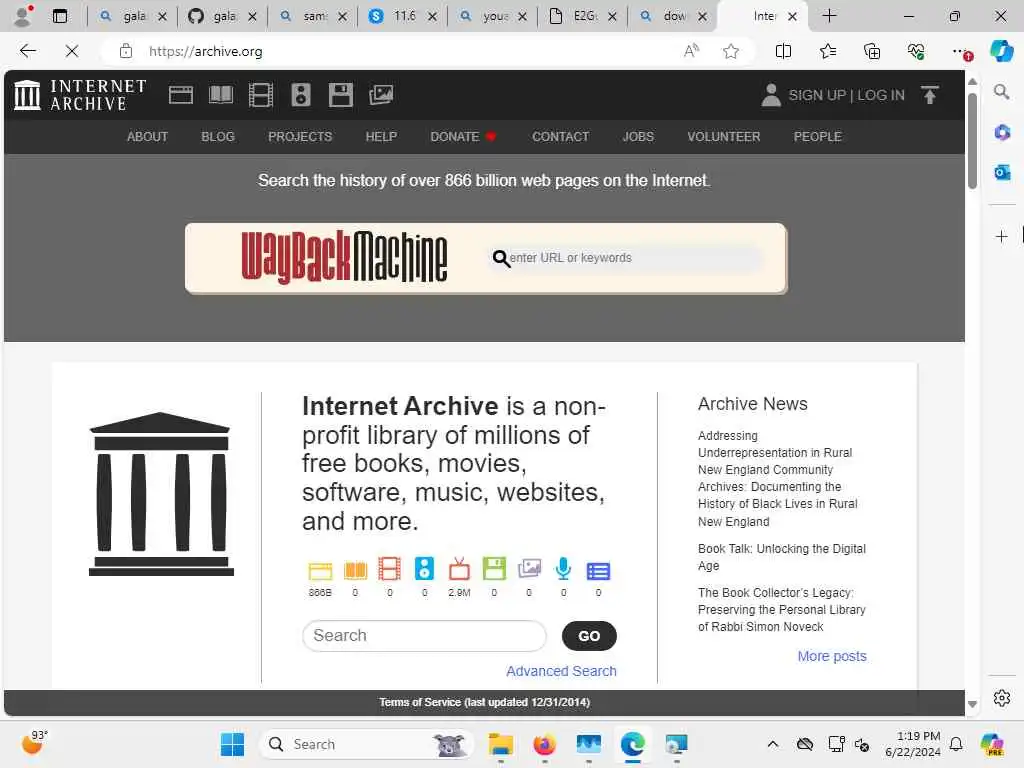The height and width of the screenshot is (768, 1024).
Task: Add page to favorites star icon
Action: [731, 51]
